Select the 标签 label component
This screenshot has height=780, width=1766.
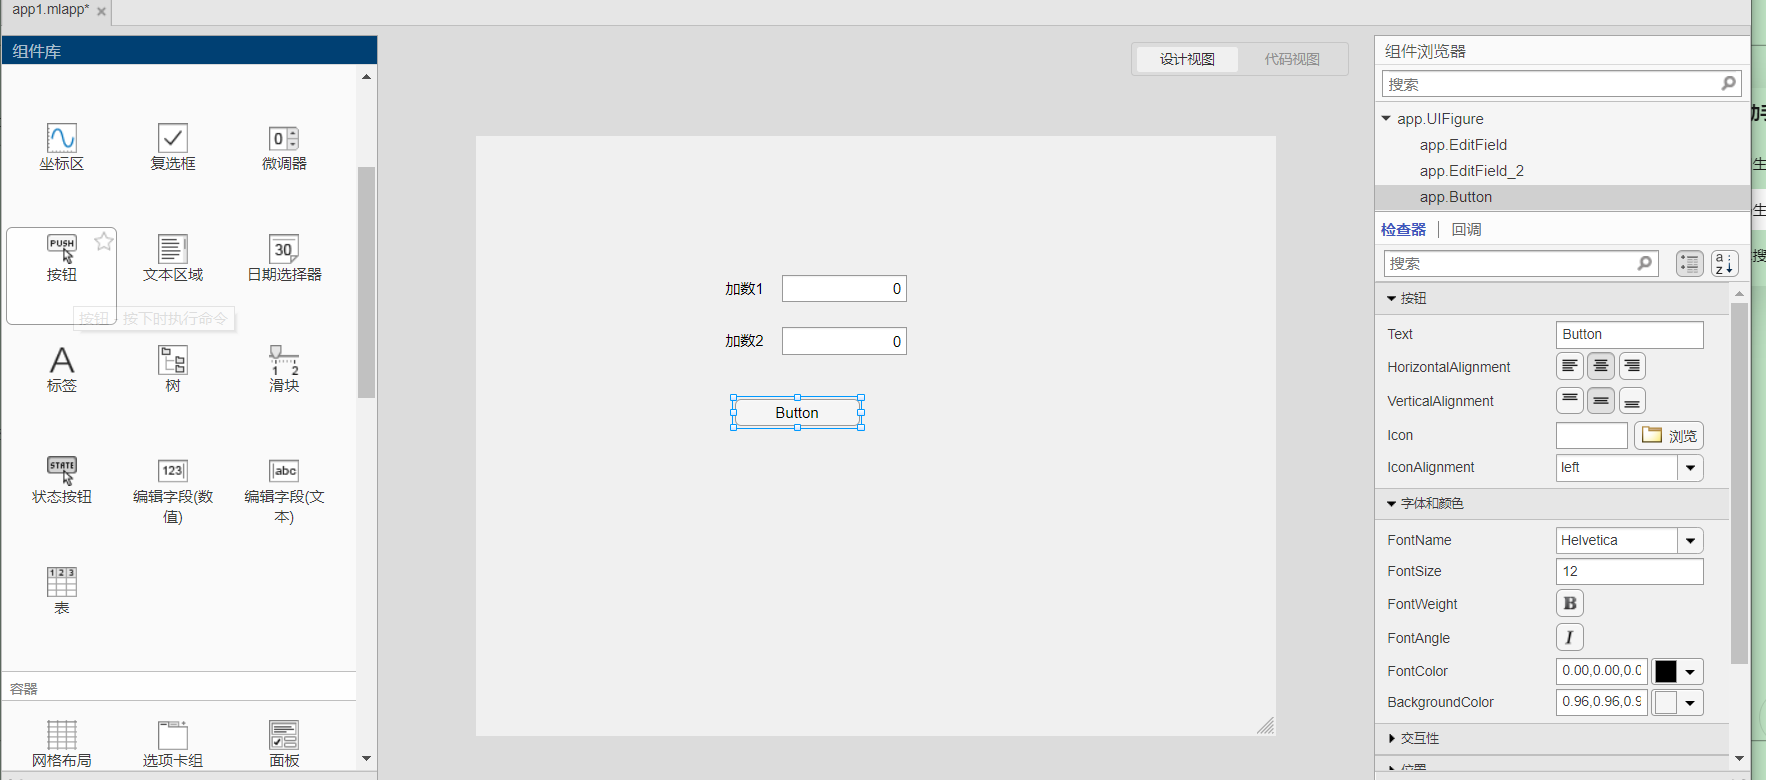61,369
